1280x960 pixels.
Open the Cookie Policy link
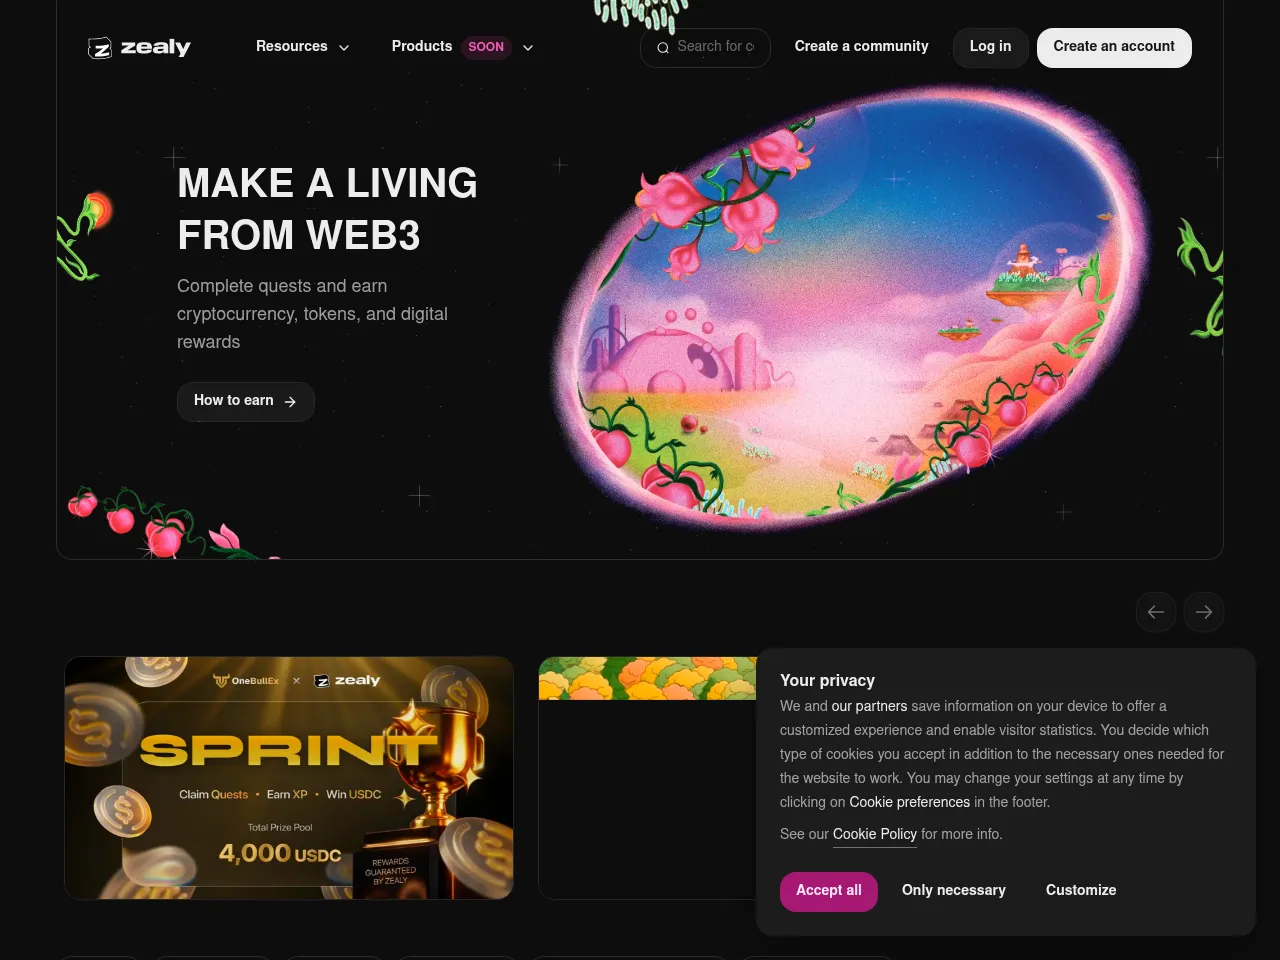click(875, 834)
